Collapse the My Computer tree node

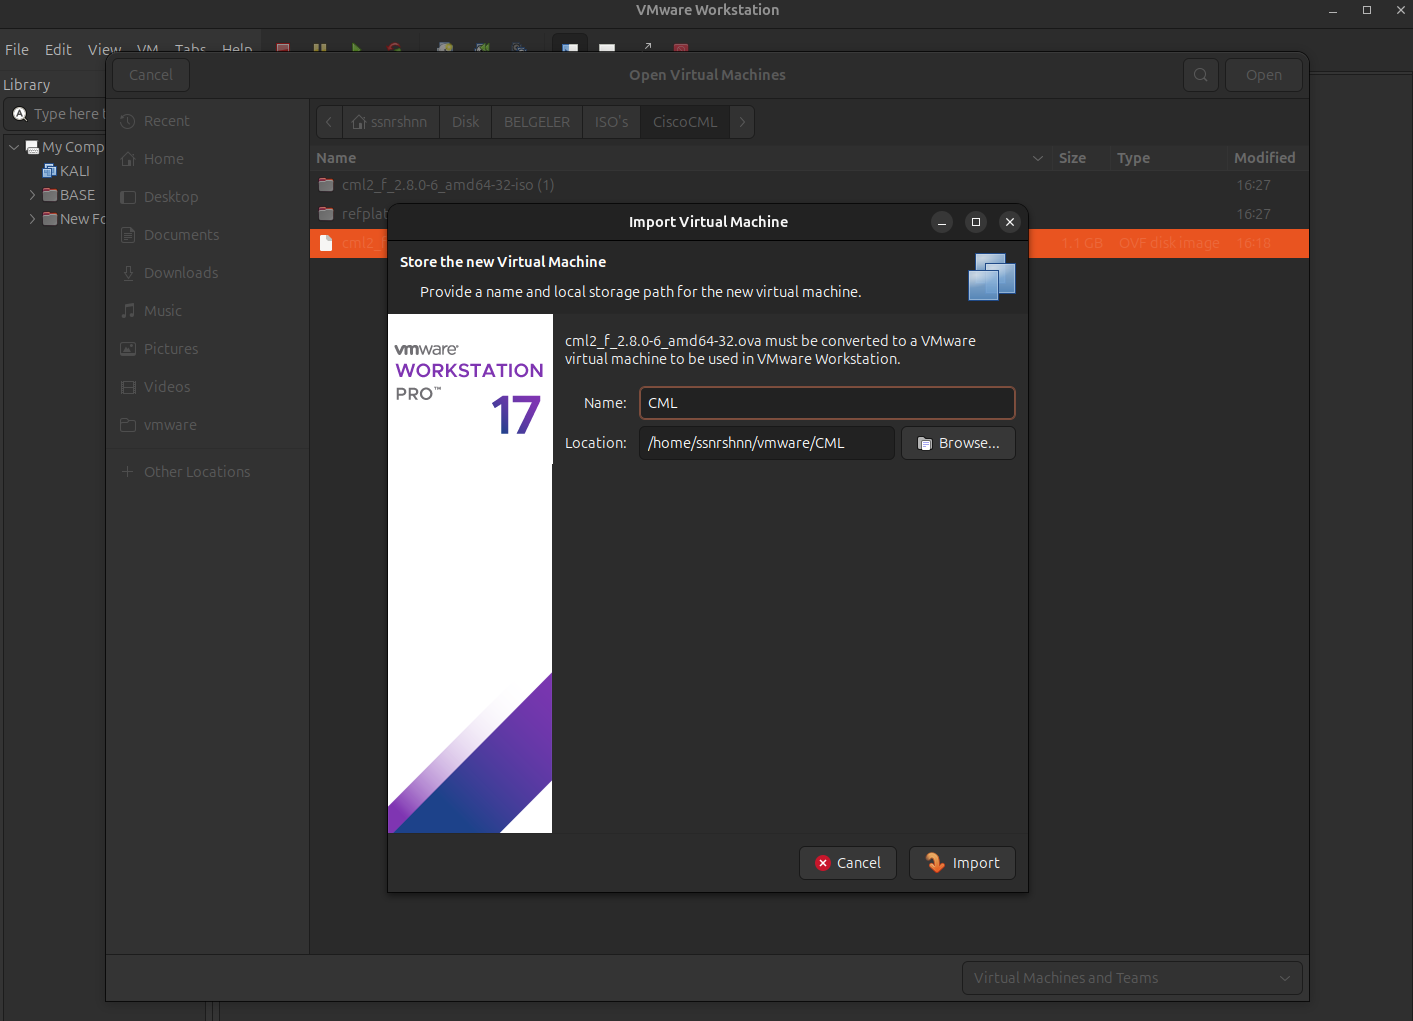(14, 147)
